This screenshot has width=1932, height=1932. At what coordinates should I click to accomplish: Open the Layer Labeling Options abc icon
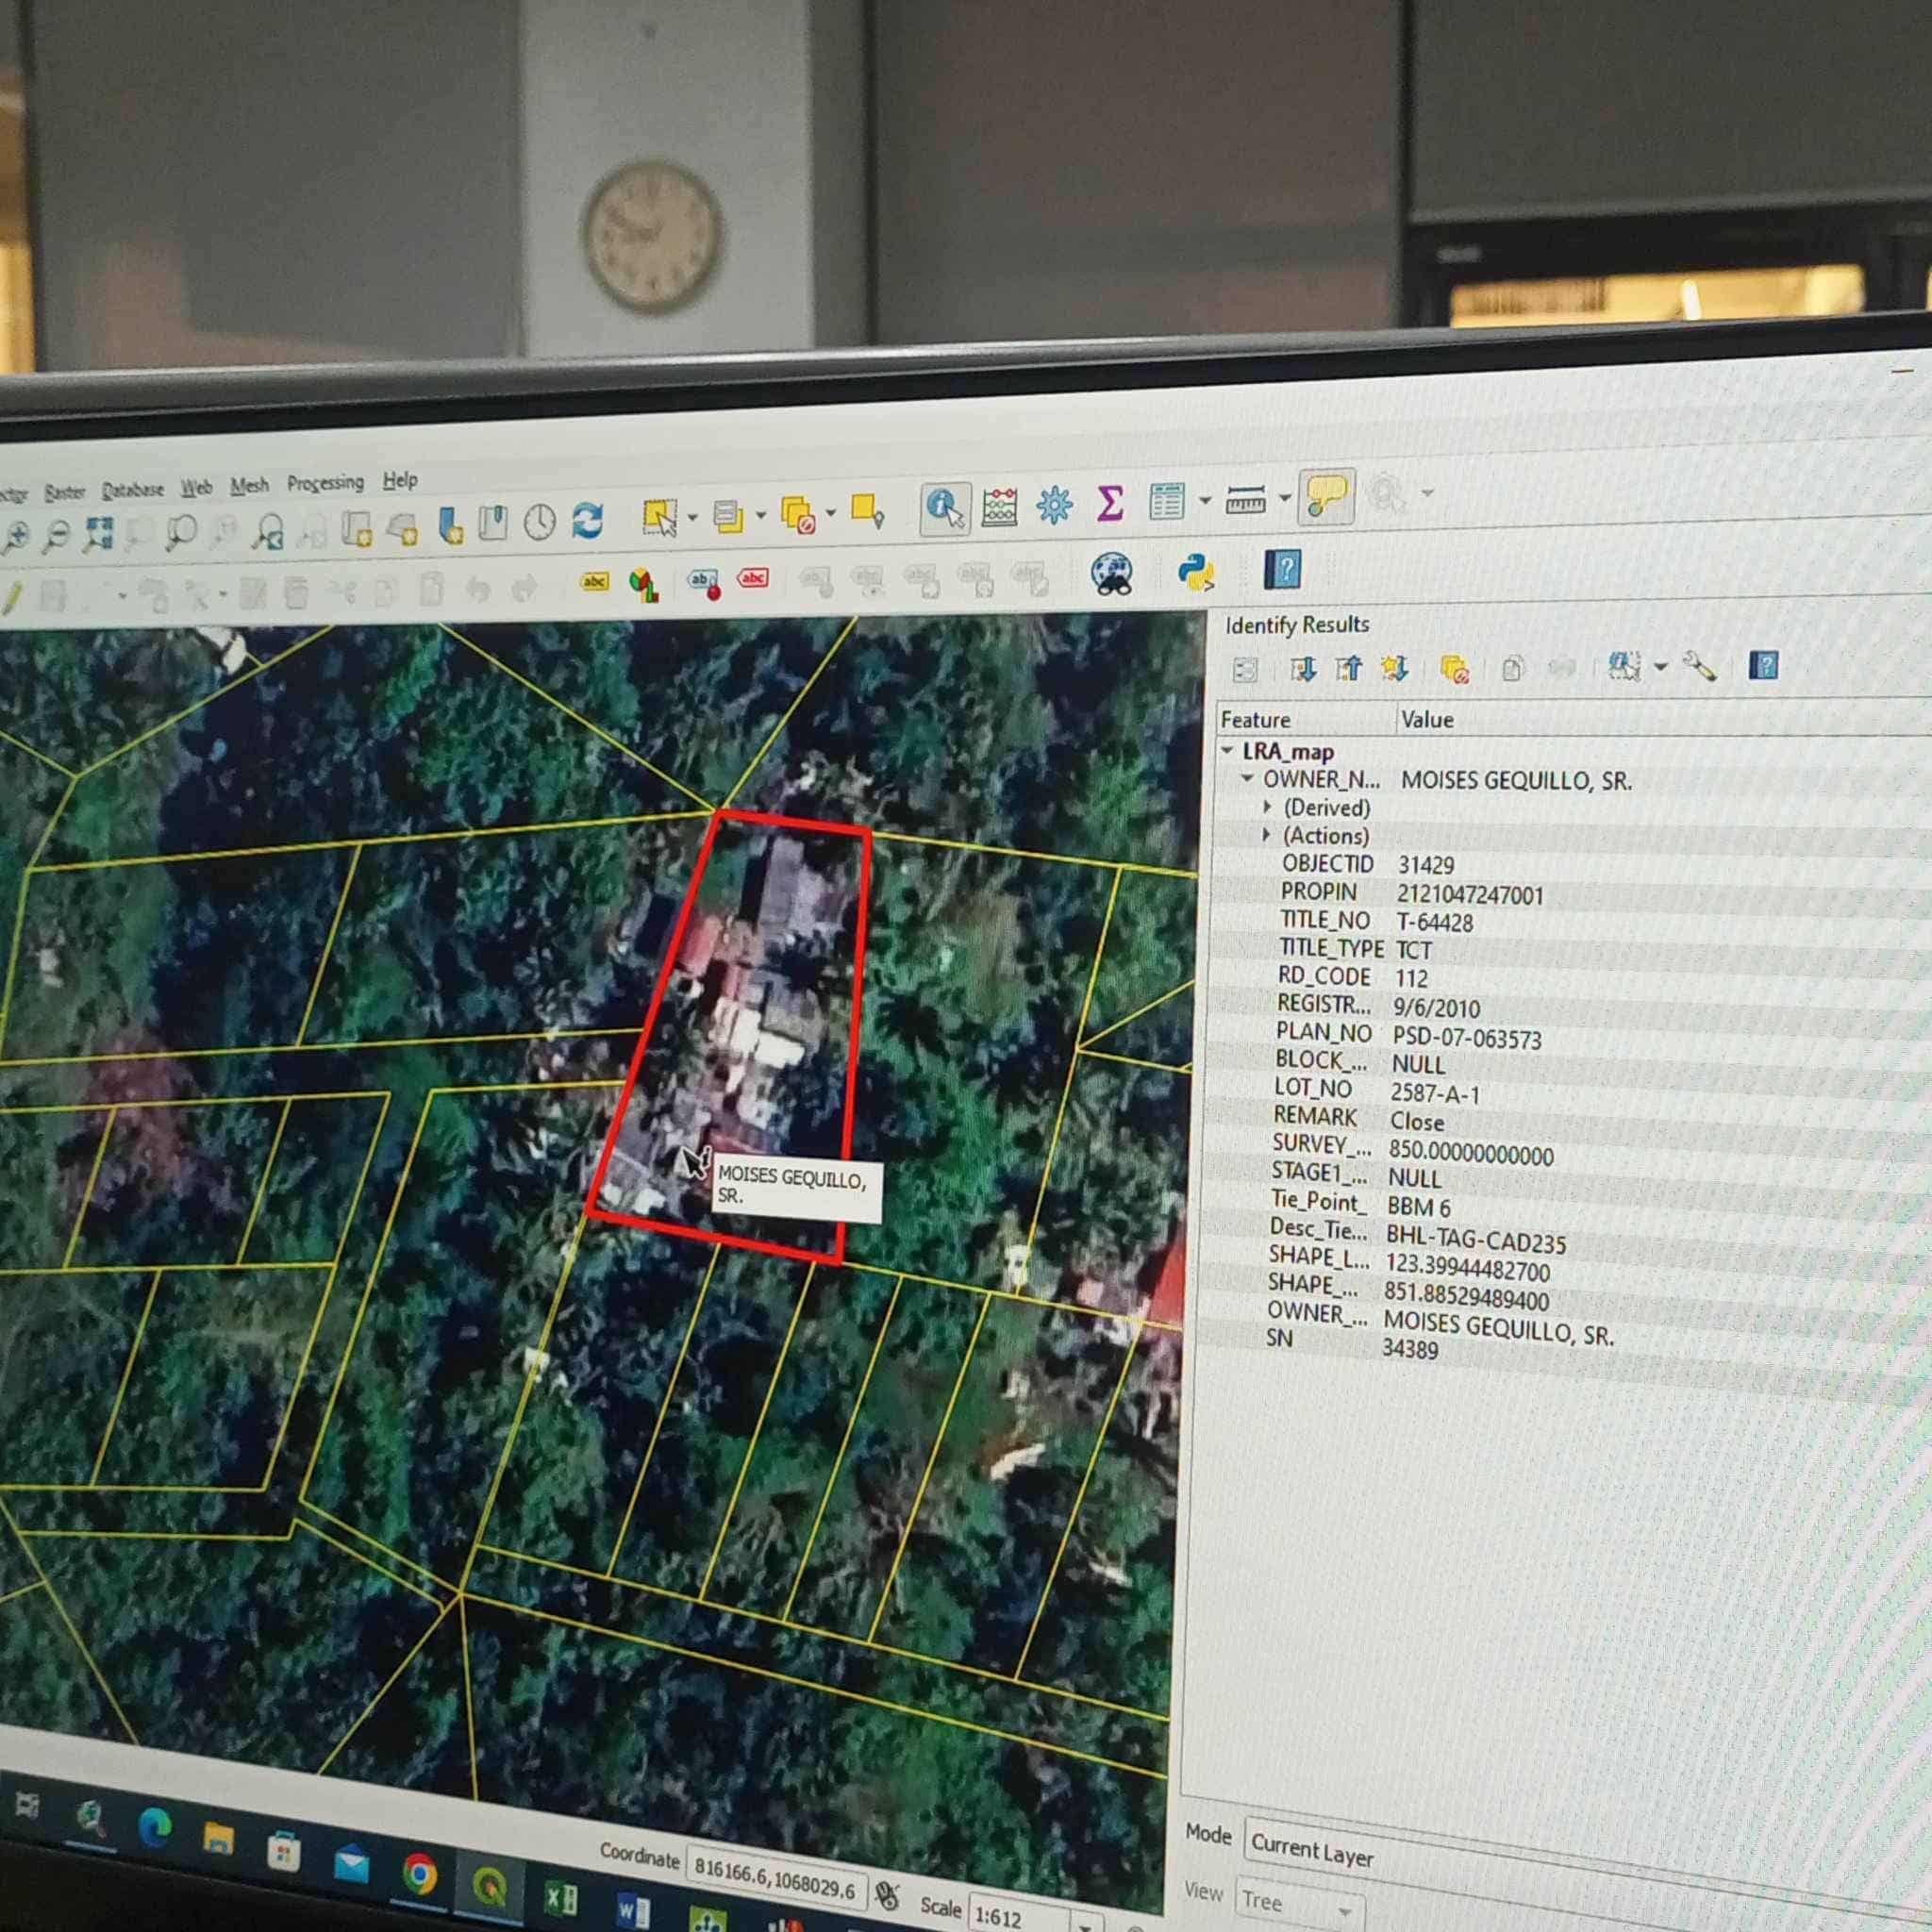point(594,582)
